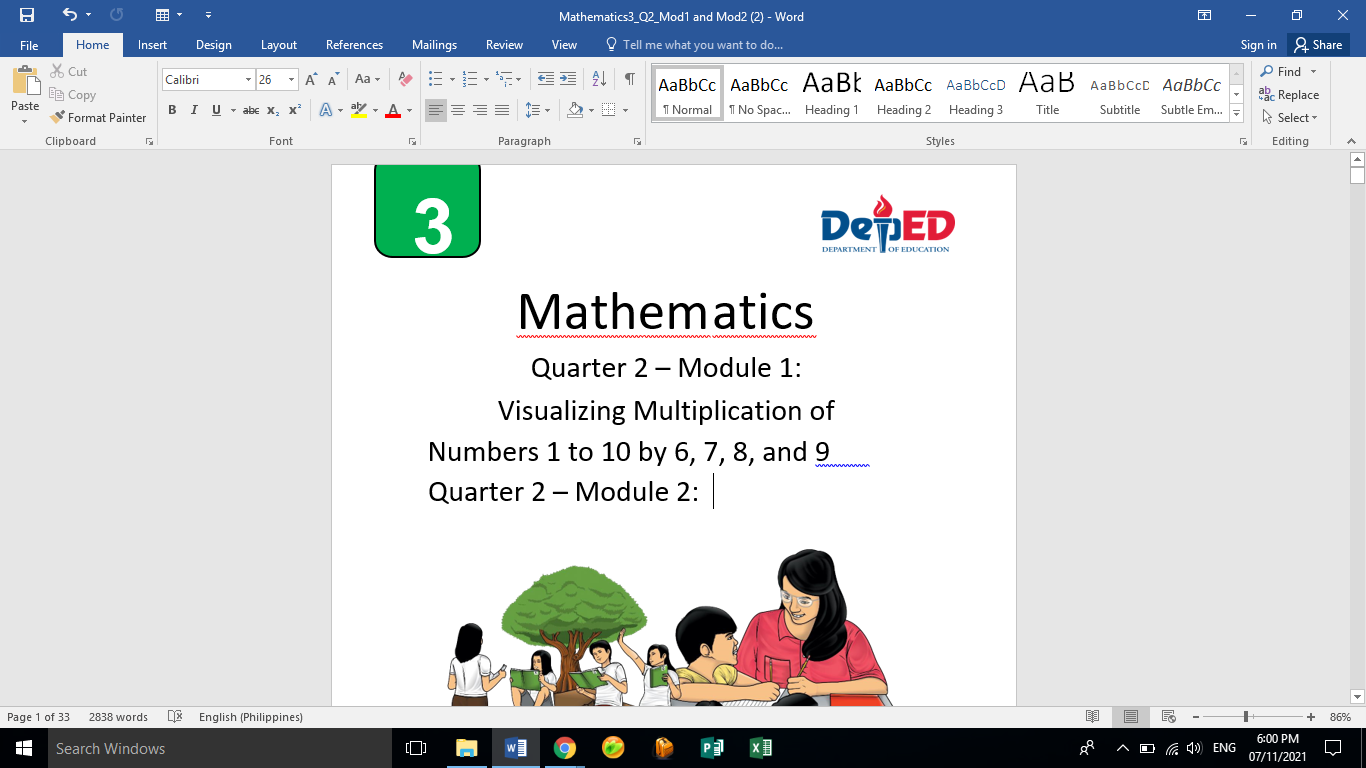The width and height of the screenshot is (1366, 768).
Task: Center align the text
Action: (458, 110)
